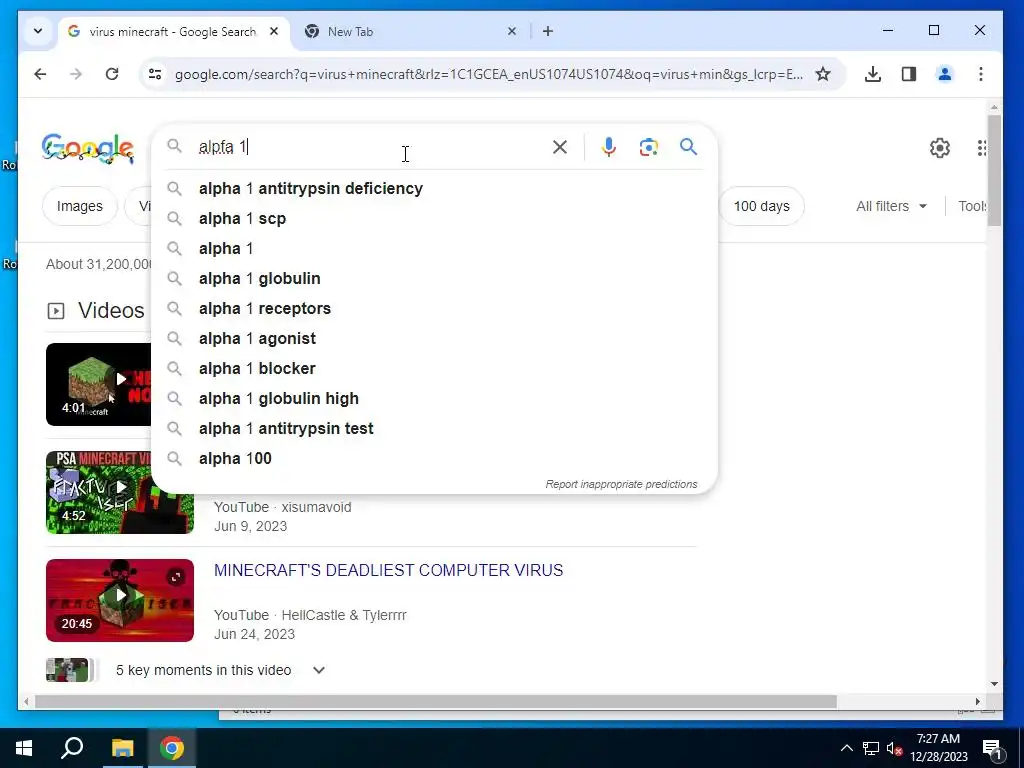The image size is (1024, 768).
Task: Select the virus minecraft Google Search tab
Action: coord(174,31)
